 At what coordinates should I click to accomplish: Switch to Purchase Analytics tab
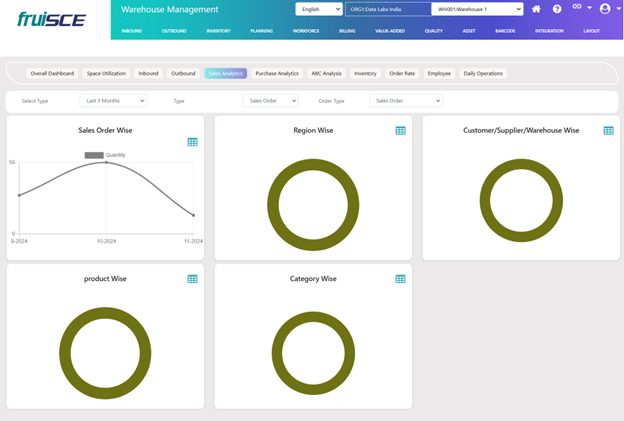click(277, 73)
